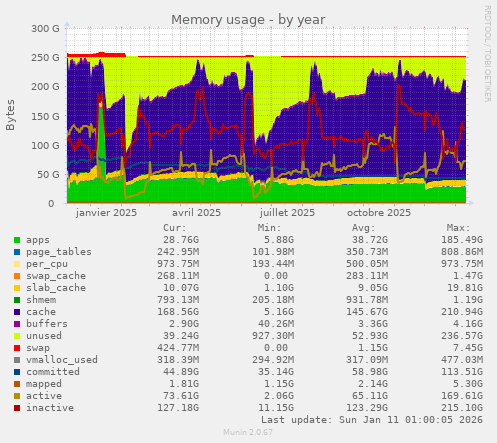Click the apps max value 185.49G
Image resolution: width=497 pixels, height=443 pixels.
(x=462, y=240)
